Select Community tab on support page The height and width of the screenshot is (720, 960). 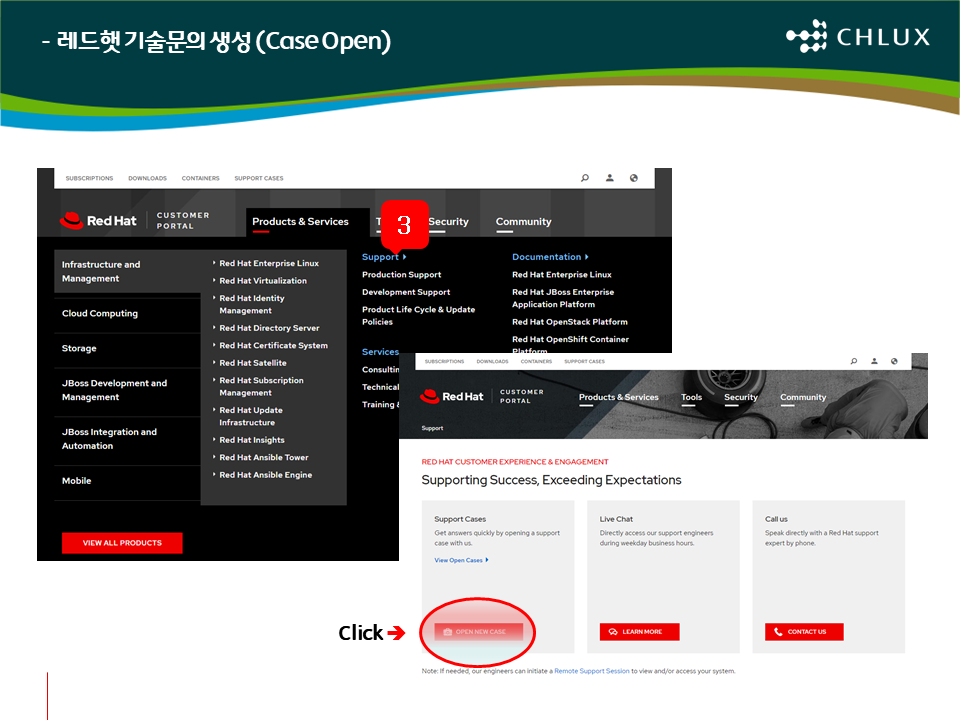coord(803,397)
